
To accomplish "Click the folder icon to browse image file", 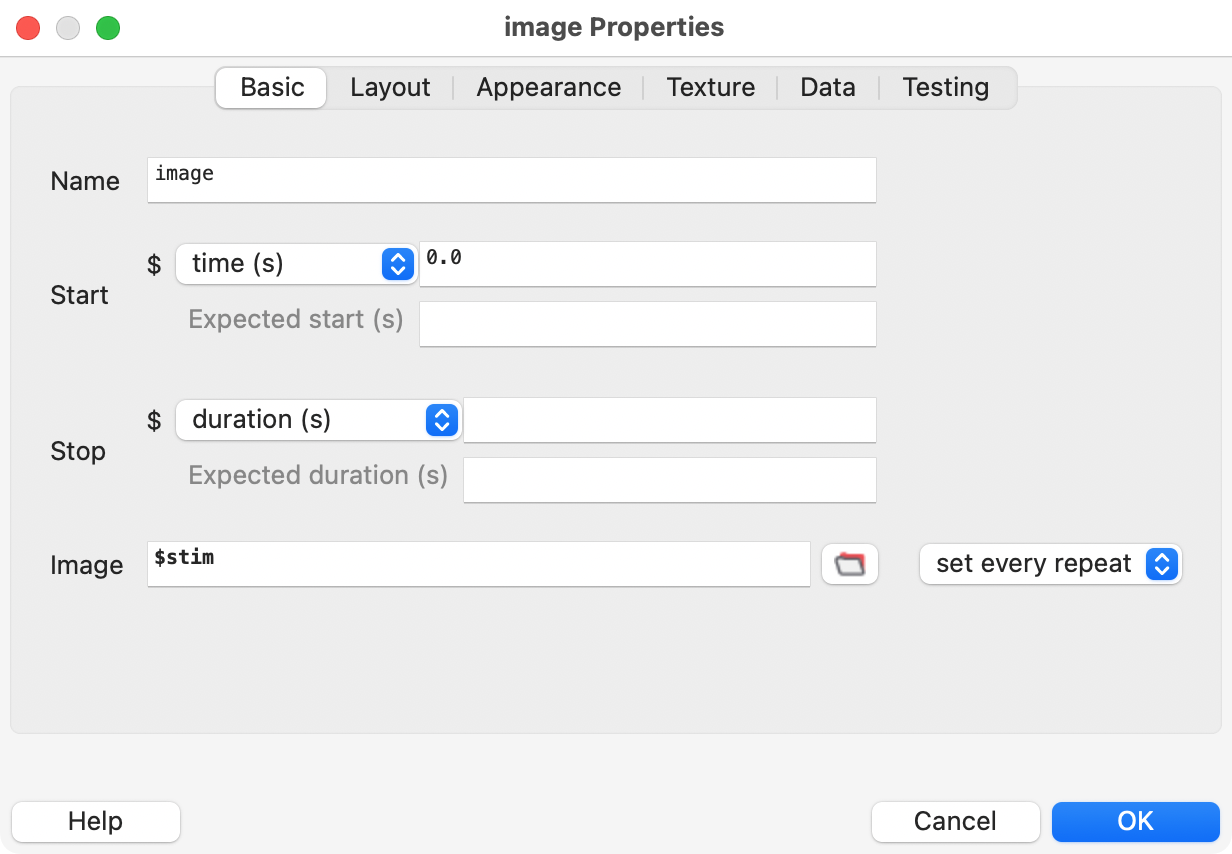I will [849, 564].
